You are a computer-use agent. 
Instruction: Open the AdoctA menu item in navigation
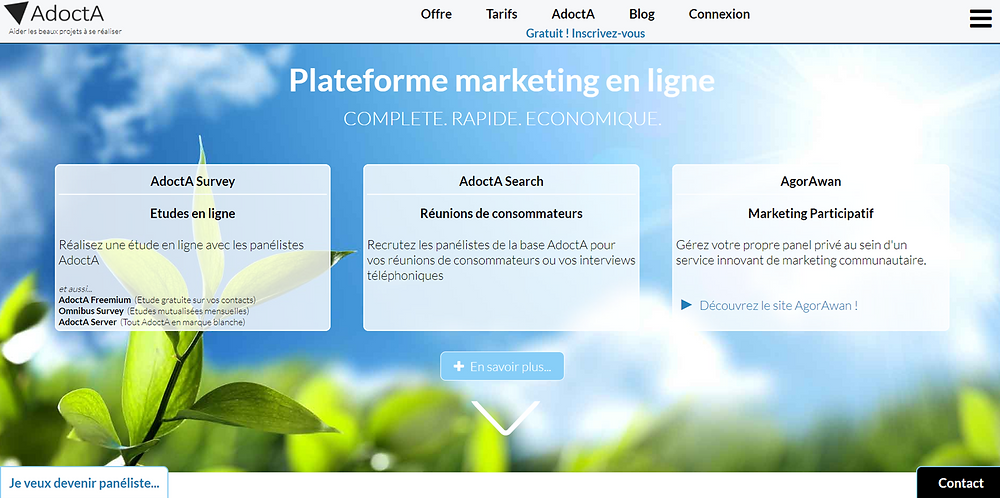point(573,14)
